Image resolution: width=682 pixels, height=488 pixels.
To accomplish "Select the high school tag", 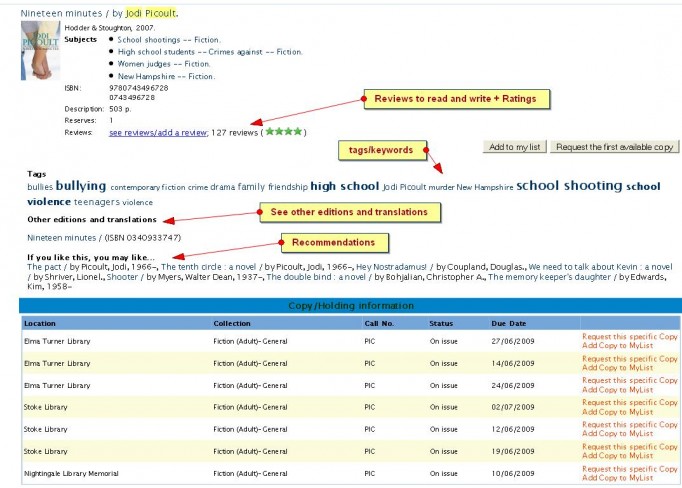I will coord(344,186).
